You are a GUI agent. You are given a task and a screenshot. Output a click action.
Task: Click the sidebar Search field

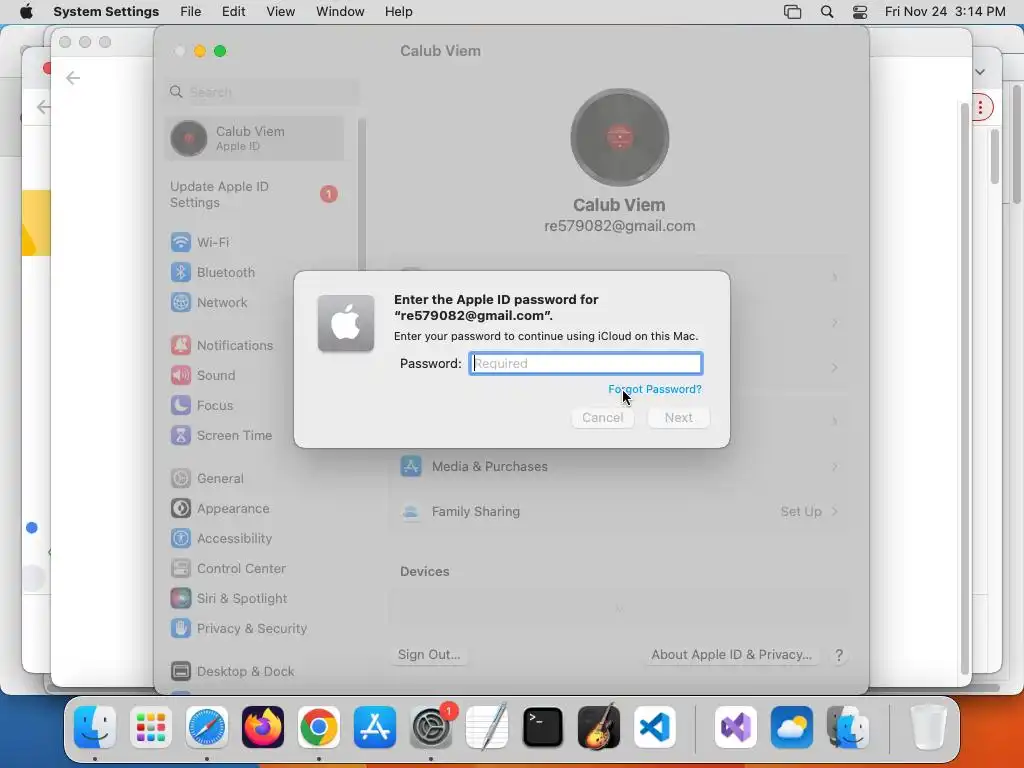[x=263, y=92]
